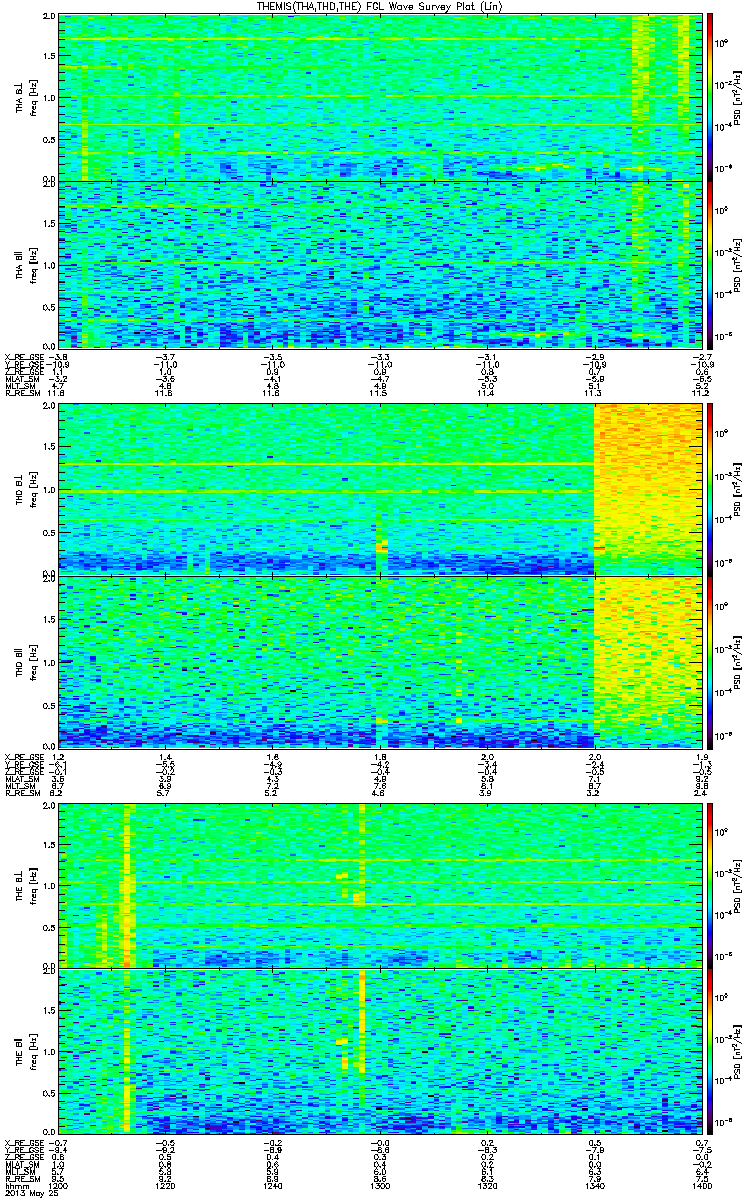Click the "THE bL freq [Hz]" axis label
This screenshot has height=1200, width=750.
coord(26,885)
